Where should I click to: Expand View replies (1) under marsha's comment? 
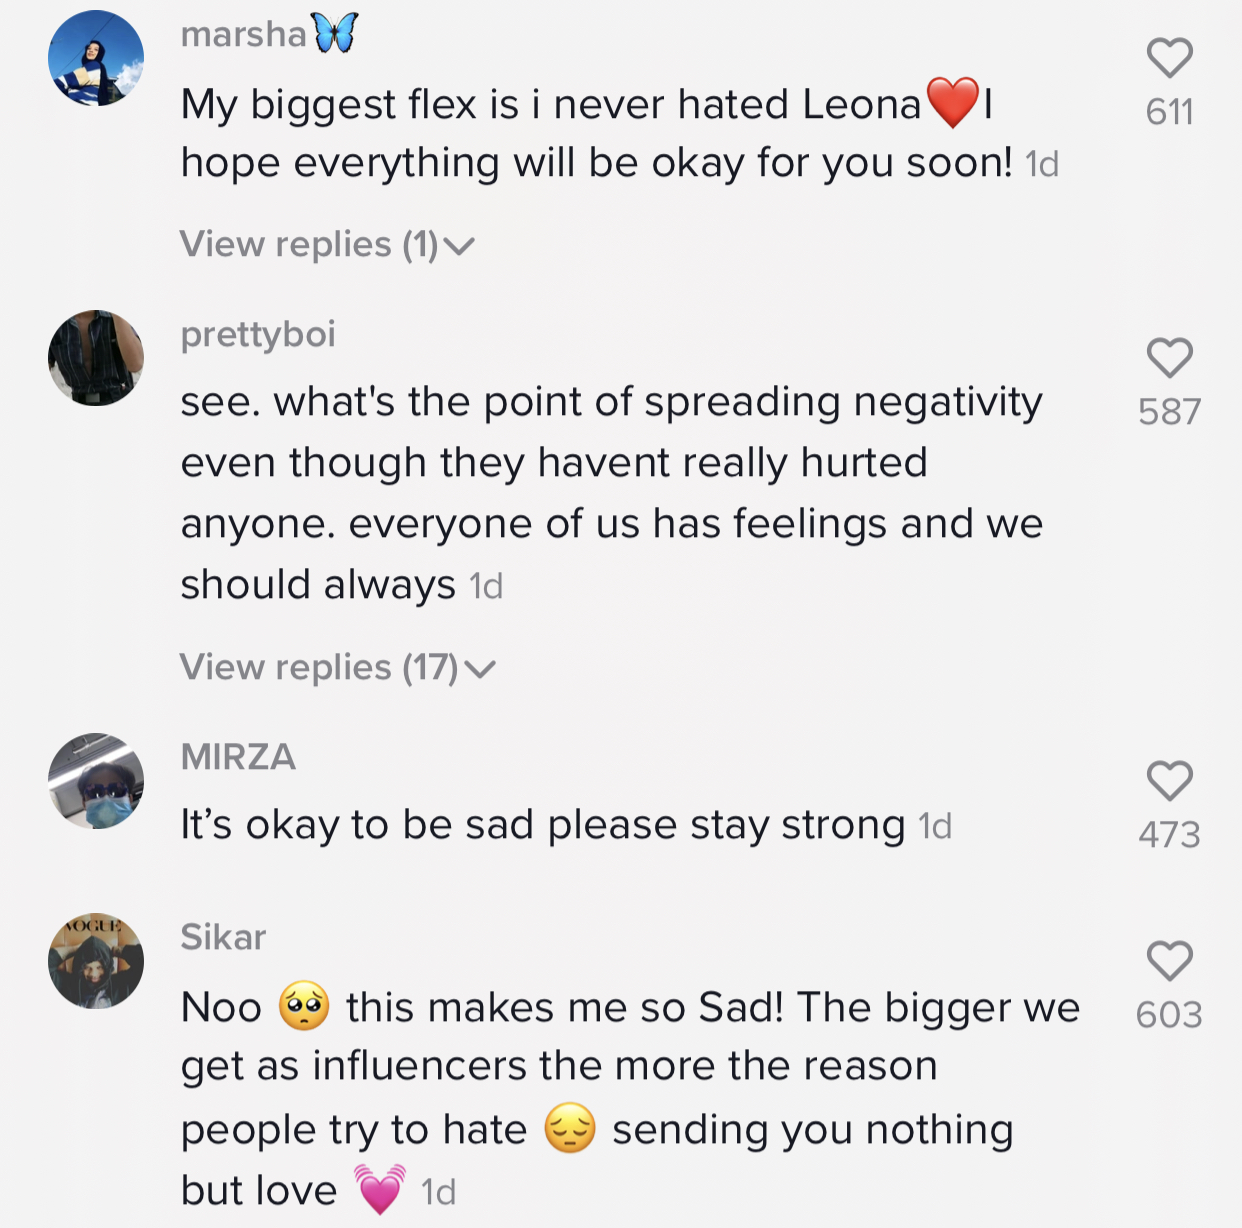pyautogui.click(x=309, y=245)
